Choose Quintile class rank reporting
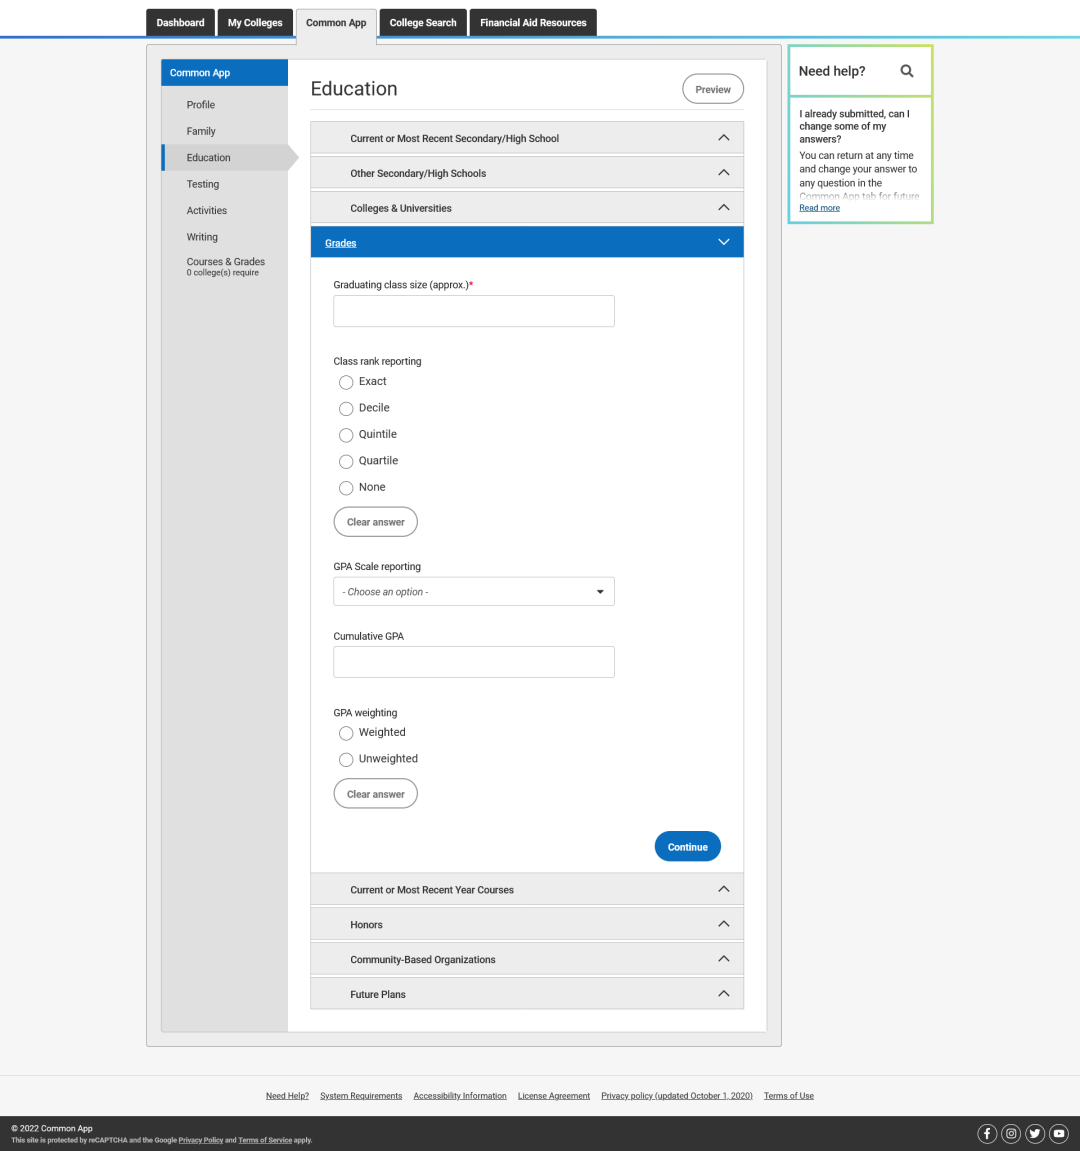This screenshot has width=1080, height=1151. pos(346,435)
